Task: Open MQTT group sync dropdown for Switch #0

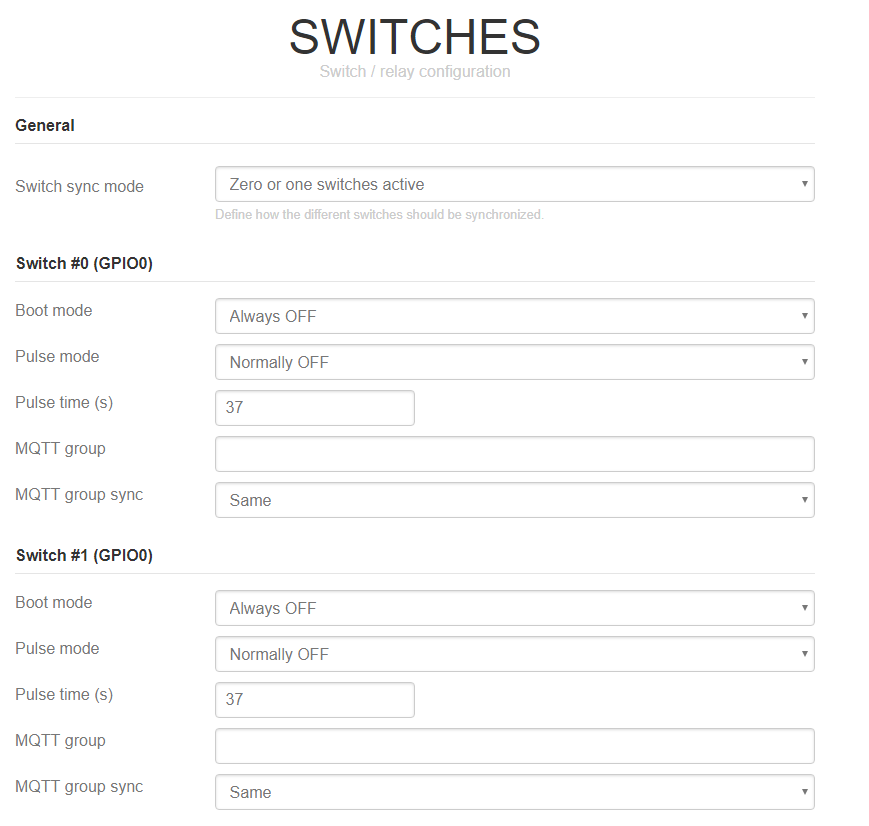Action: (x=514, y=500)
